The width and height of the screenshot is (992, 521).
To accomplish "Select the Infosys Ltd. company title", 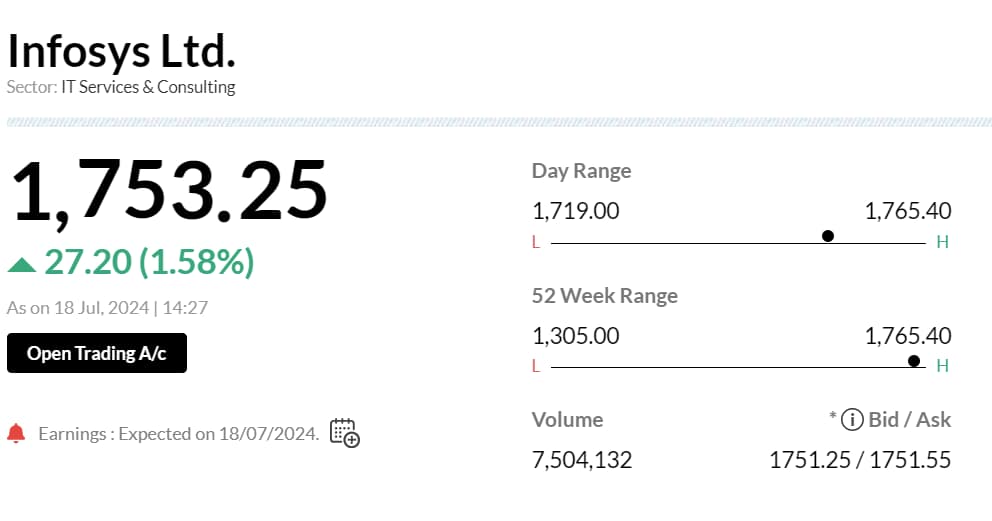I will [121, 50].
